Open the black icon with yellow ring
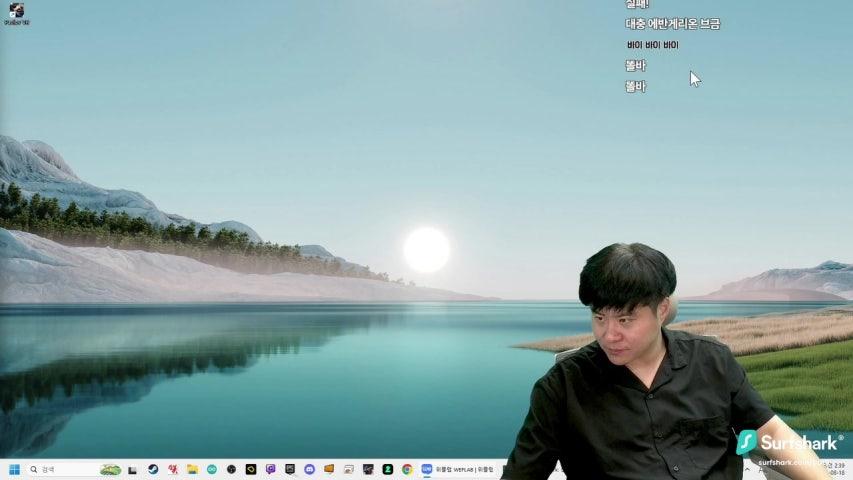 [x=251, y=469]
